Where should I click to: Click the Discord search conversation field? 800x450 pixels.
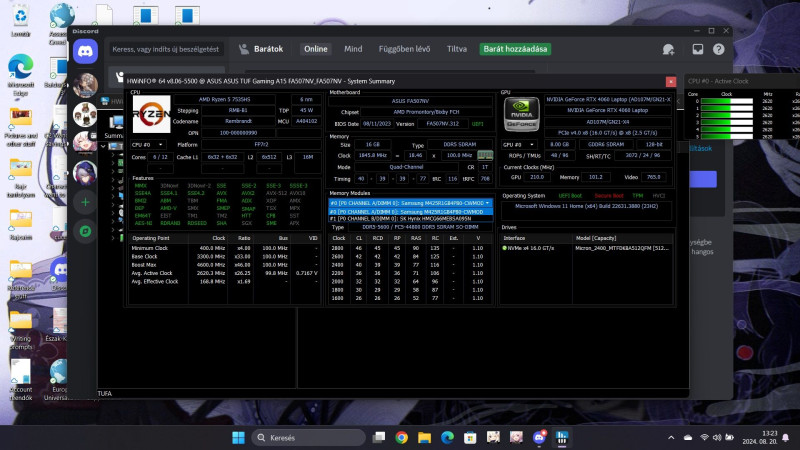click(165, 49)
